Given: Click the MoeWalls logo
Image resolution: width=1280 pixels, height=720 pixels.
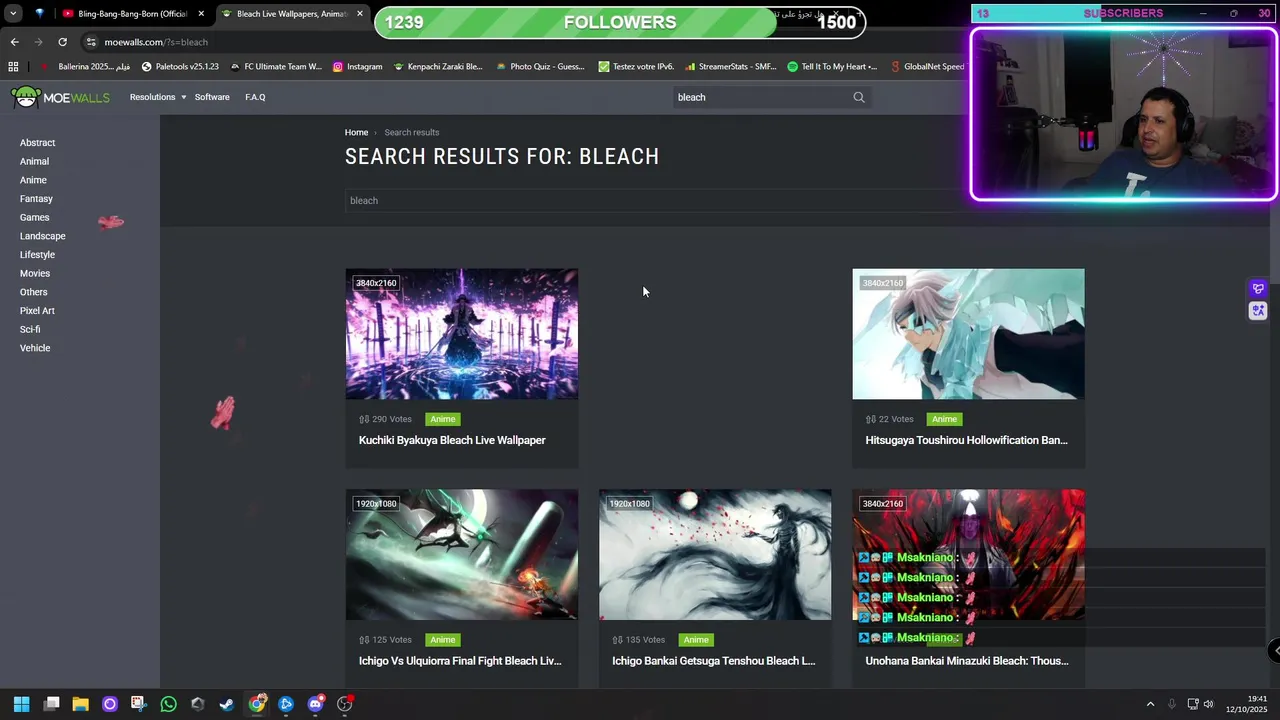Looking at the screenshot, I should [60, 97].
